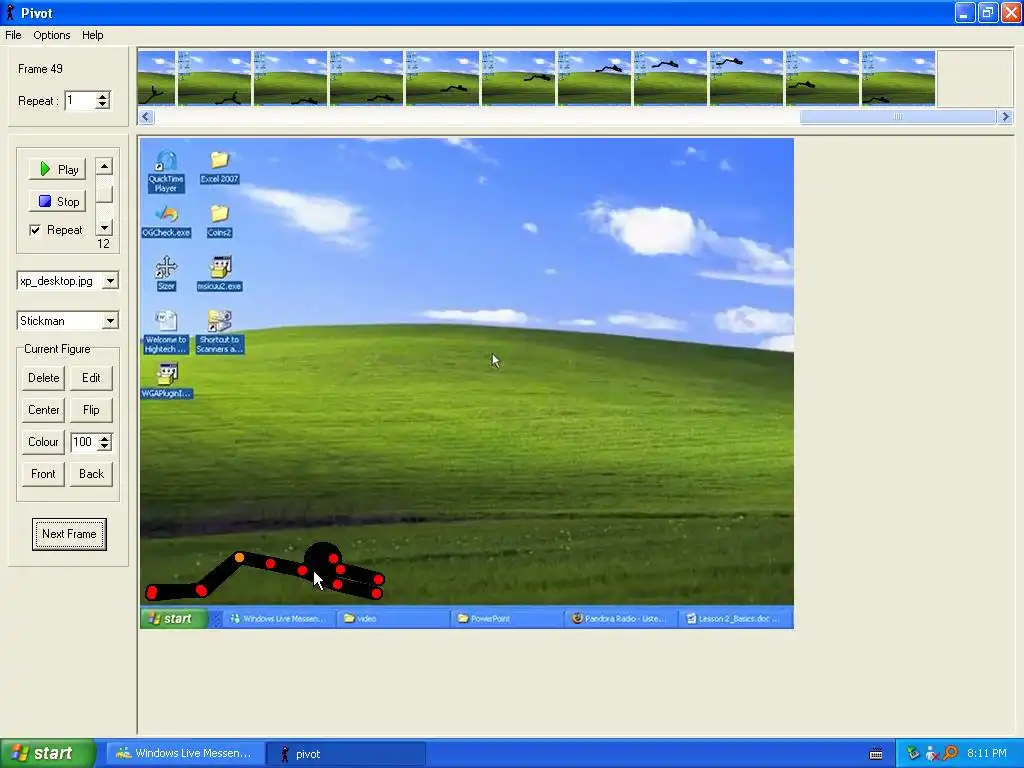Image resolution: width=1024 pixels, height=768 pixels.
Task: Edit the current figure
Action: (91, 377)
